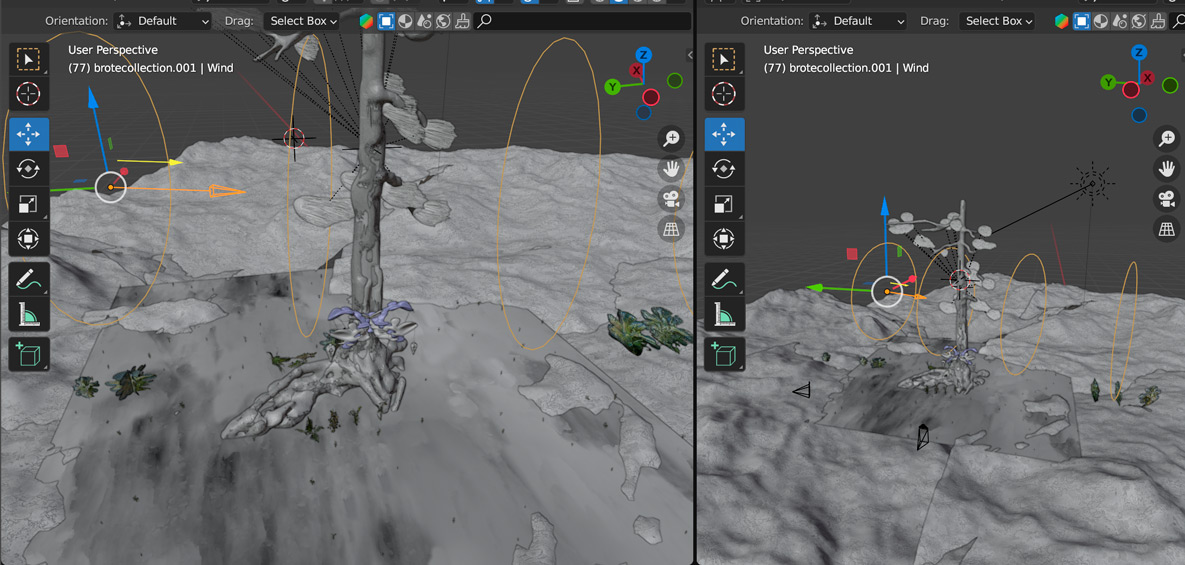Expand the sidebar arrow at left viewport edge
The width and height of the screenshot is (1185, 565).
click(x=689, y=55)
